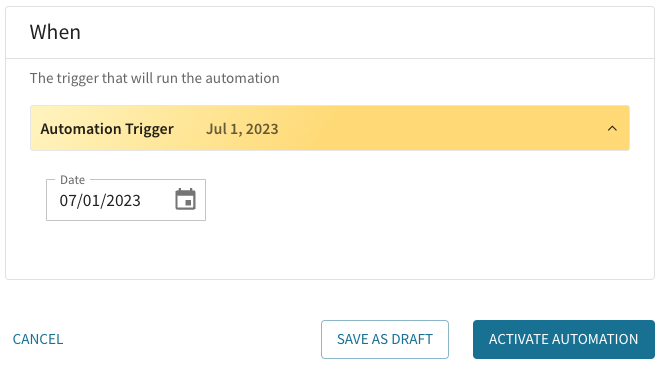
Task: Fold the trigger panel using the up arrow
Action: 612,128
